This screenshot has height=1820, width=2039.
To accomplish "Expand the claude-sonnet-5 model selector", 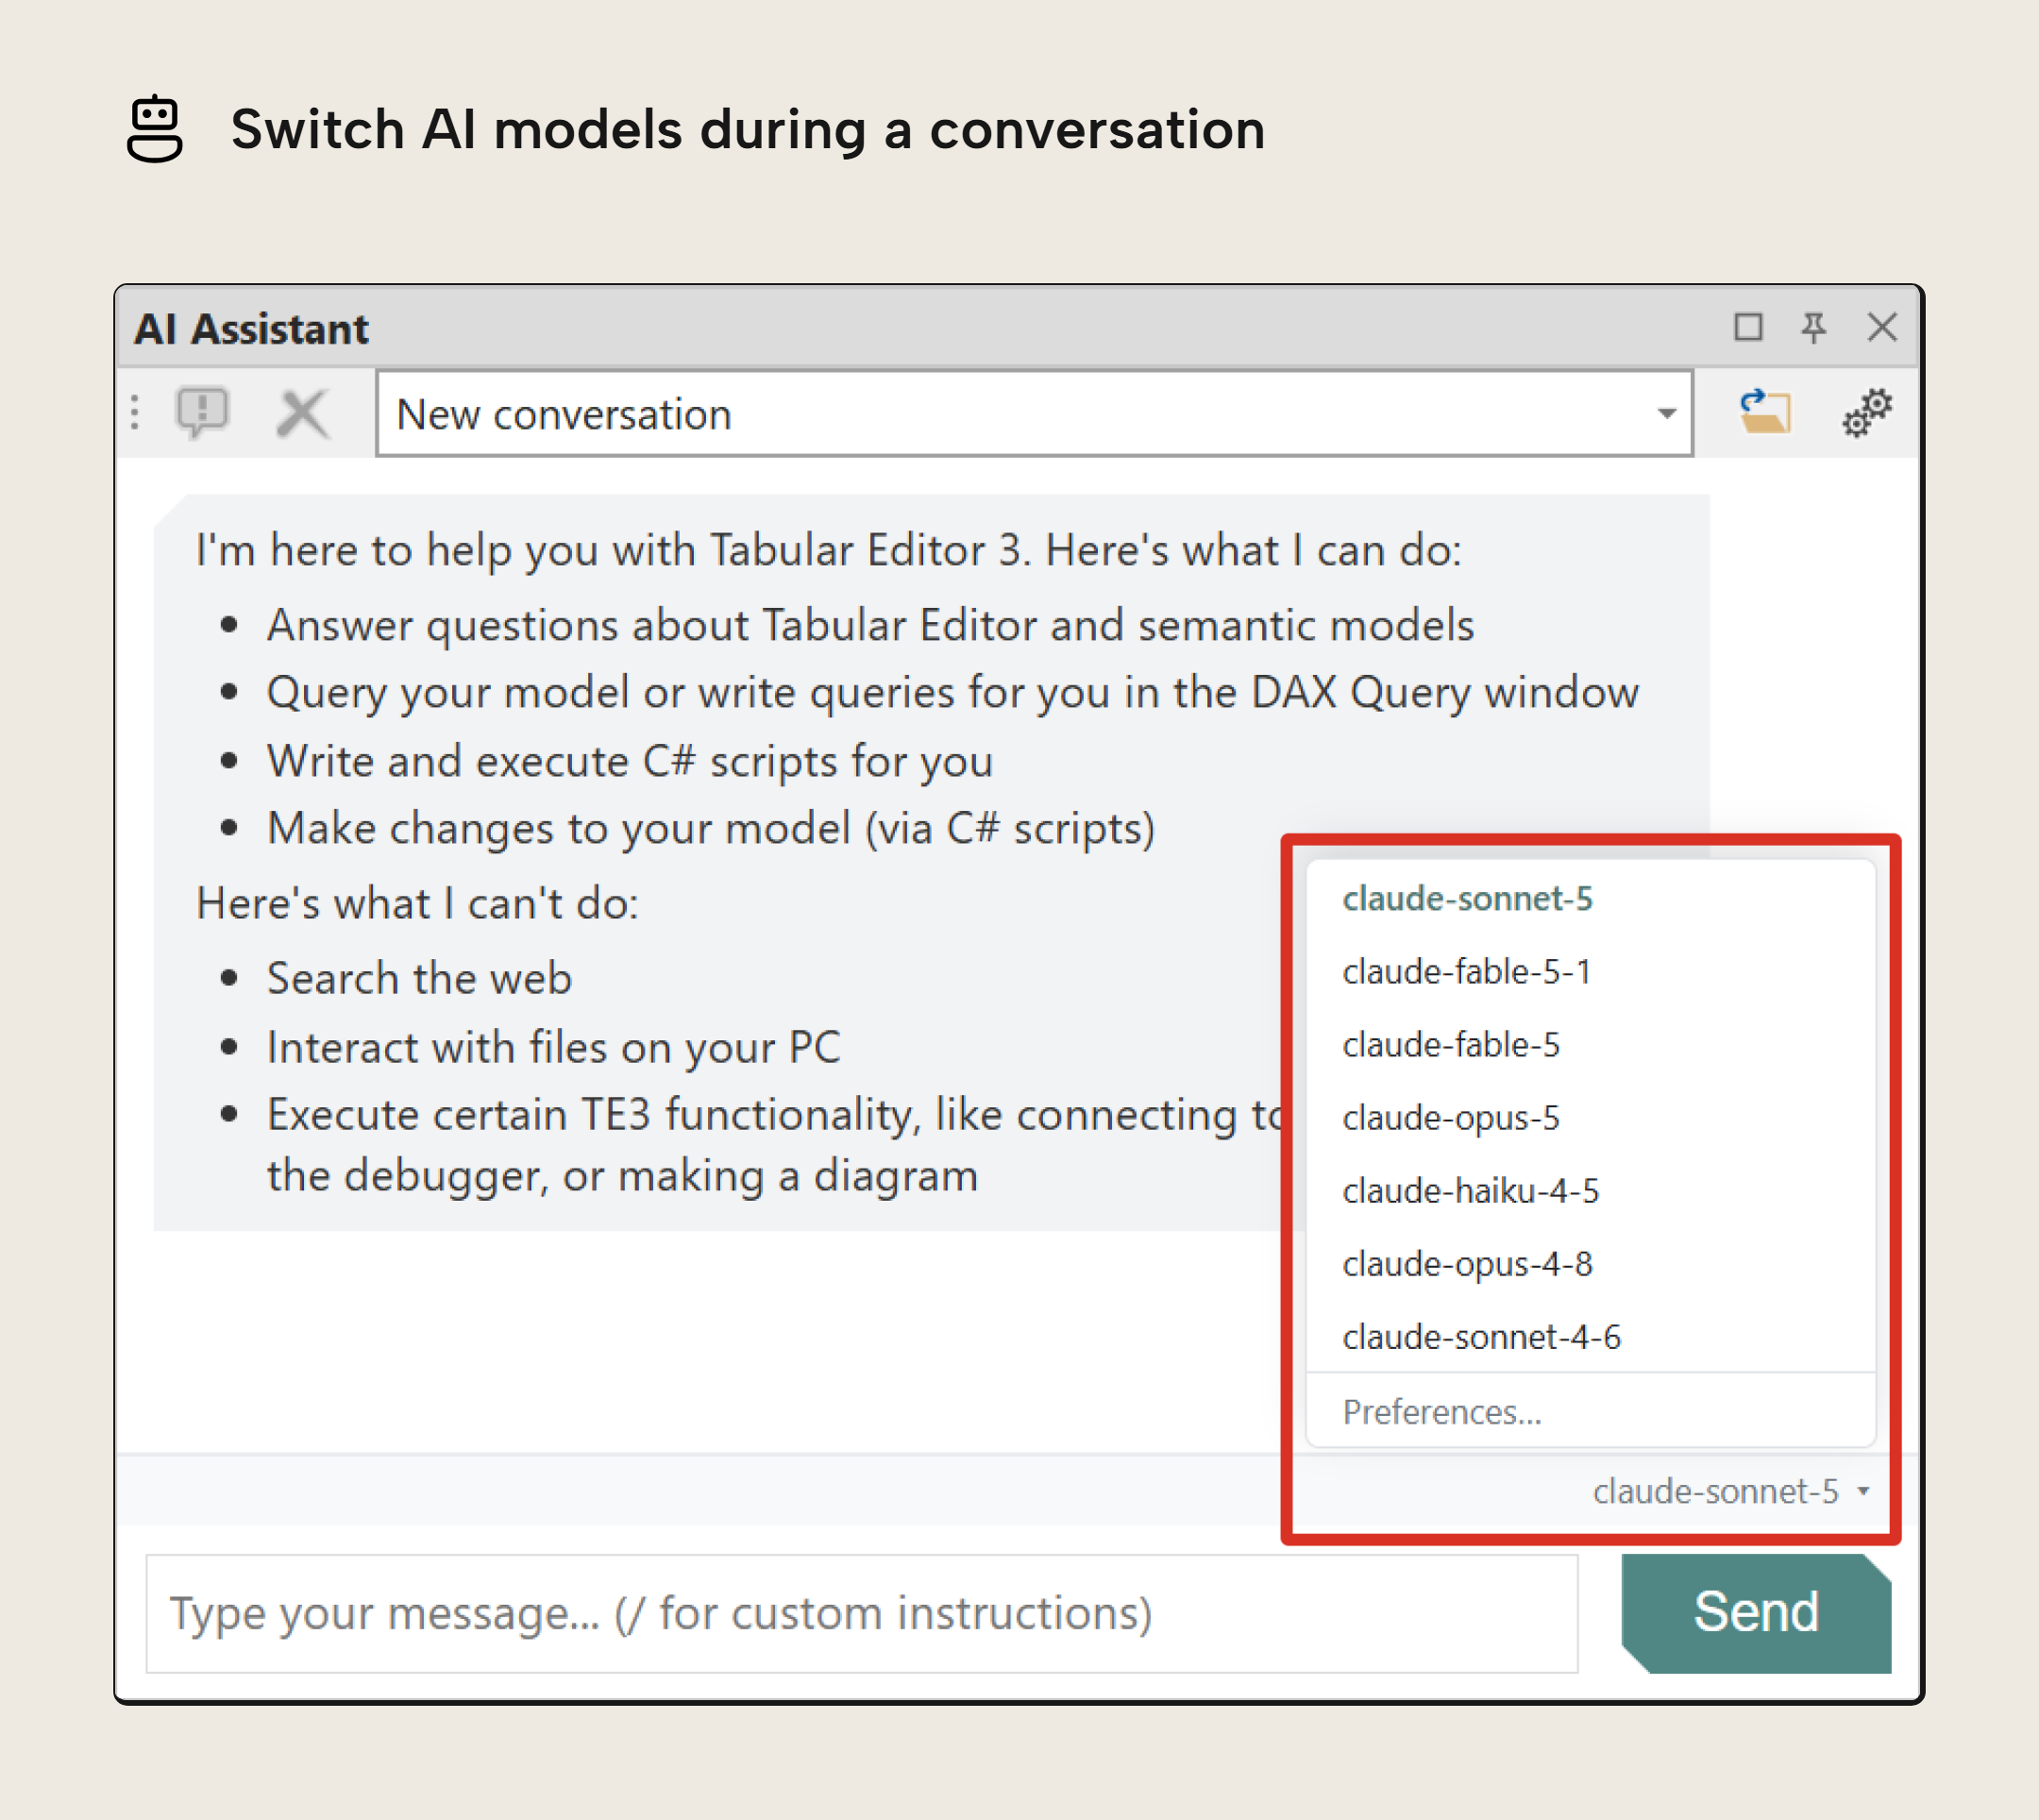I will [x=1731, y=1491].
